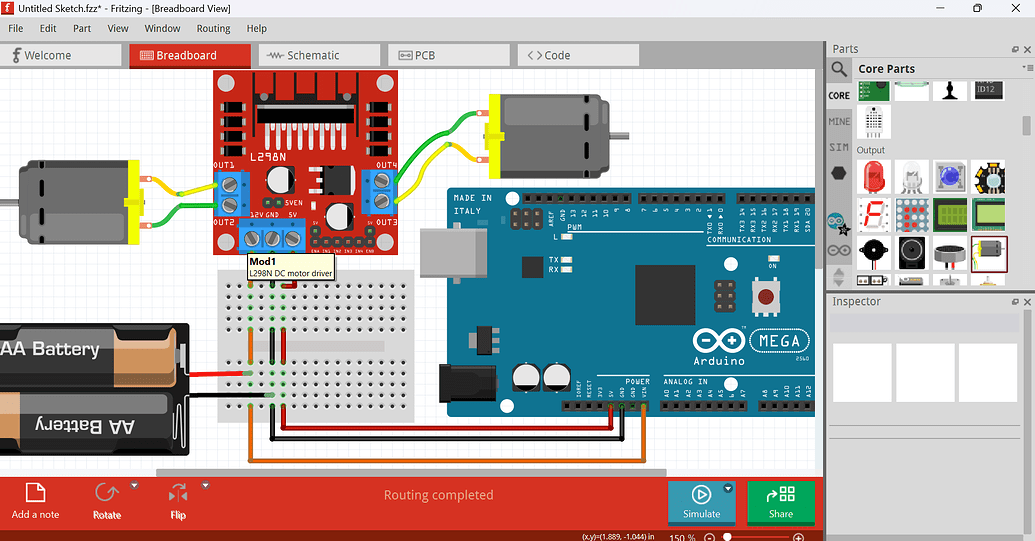This screenshot has height=541, width=1035.
Task: Open the View menu
Action: tap(117, 28)
